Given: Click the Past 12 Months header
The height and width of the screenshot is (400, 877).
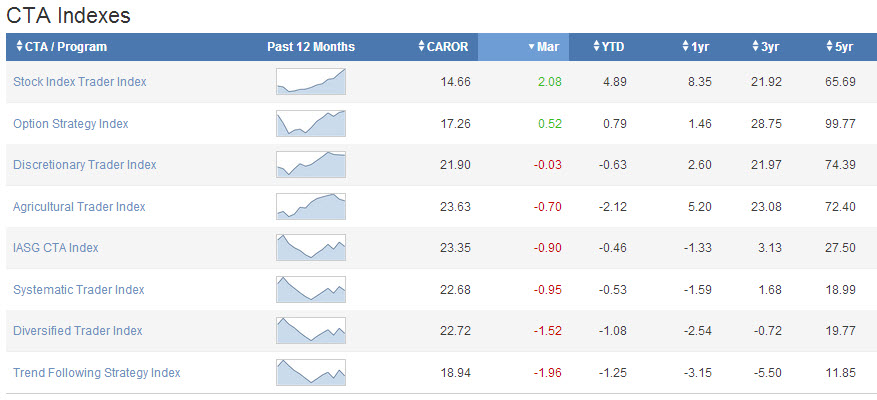Looking at the screenshot, I should (311, 47).
